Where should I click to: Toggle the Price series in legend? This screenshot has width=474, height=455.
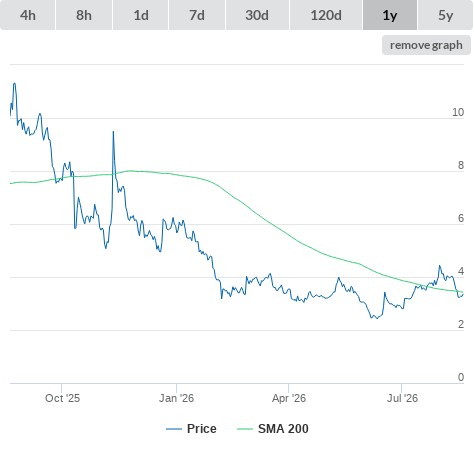point(202,429)
